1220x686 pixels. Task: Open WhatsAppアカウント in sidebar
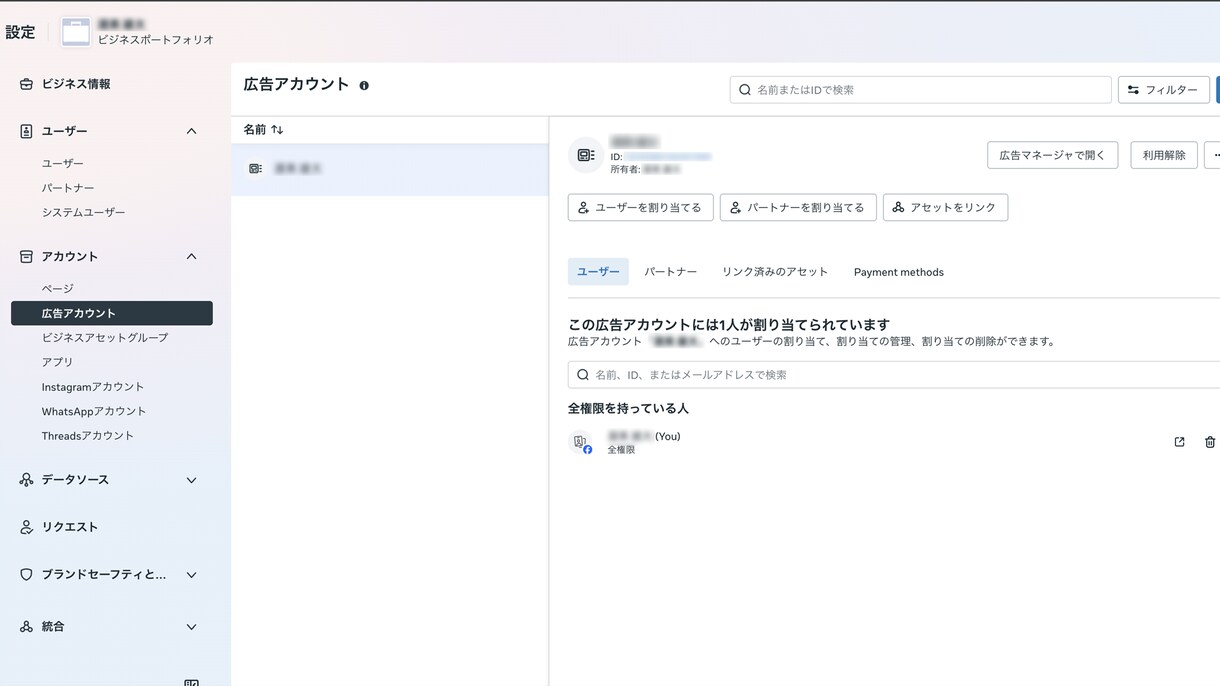[x=94, y=411]
